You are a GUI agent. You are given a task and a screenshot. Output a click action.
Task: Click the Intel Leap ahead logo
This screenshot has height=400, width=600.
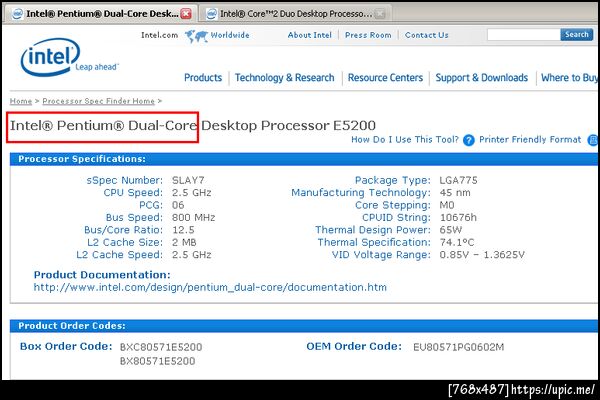pyautogui.click(x=69, y=57)
